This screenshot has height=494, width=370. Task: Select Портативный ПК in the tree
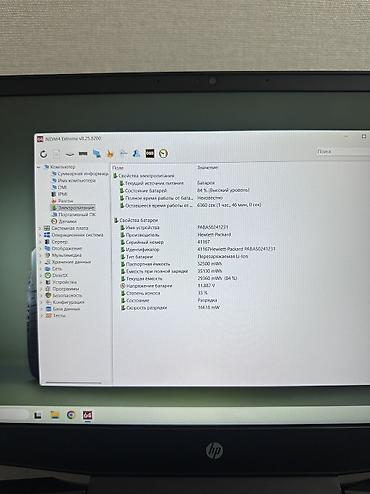pos(73,214)
